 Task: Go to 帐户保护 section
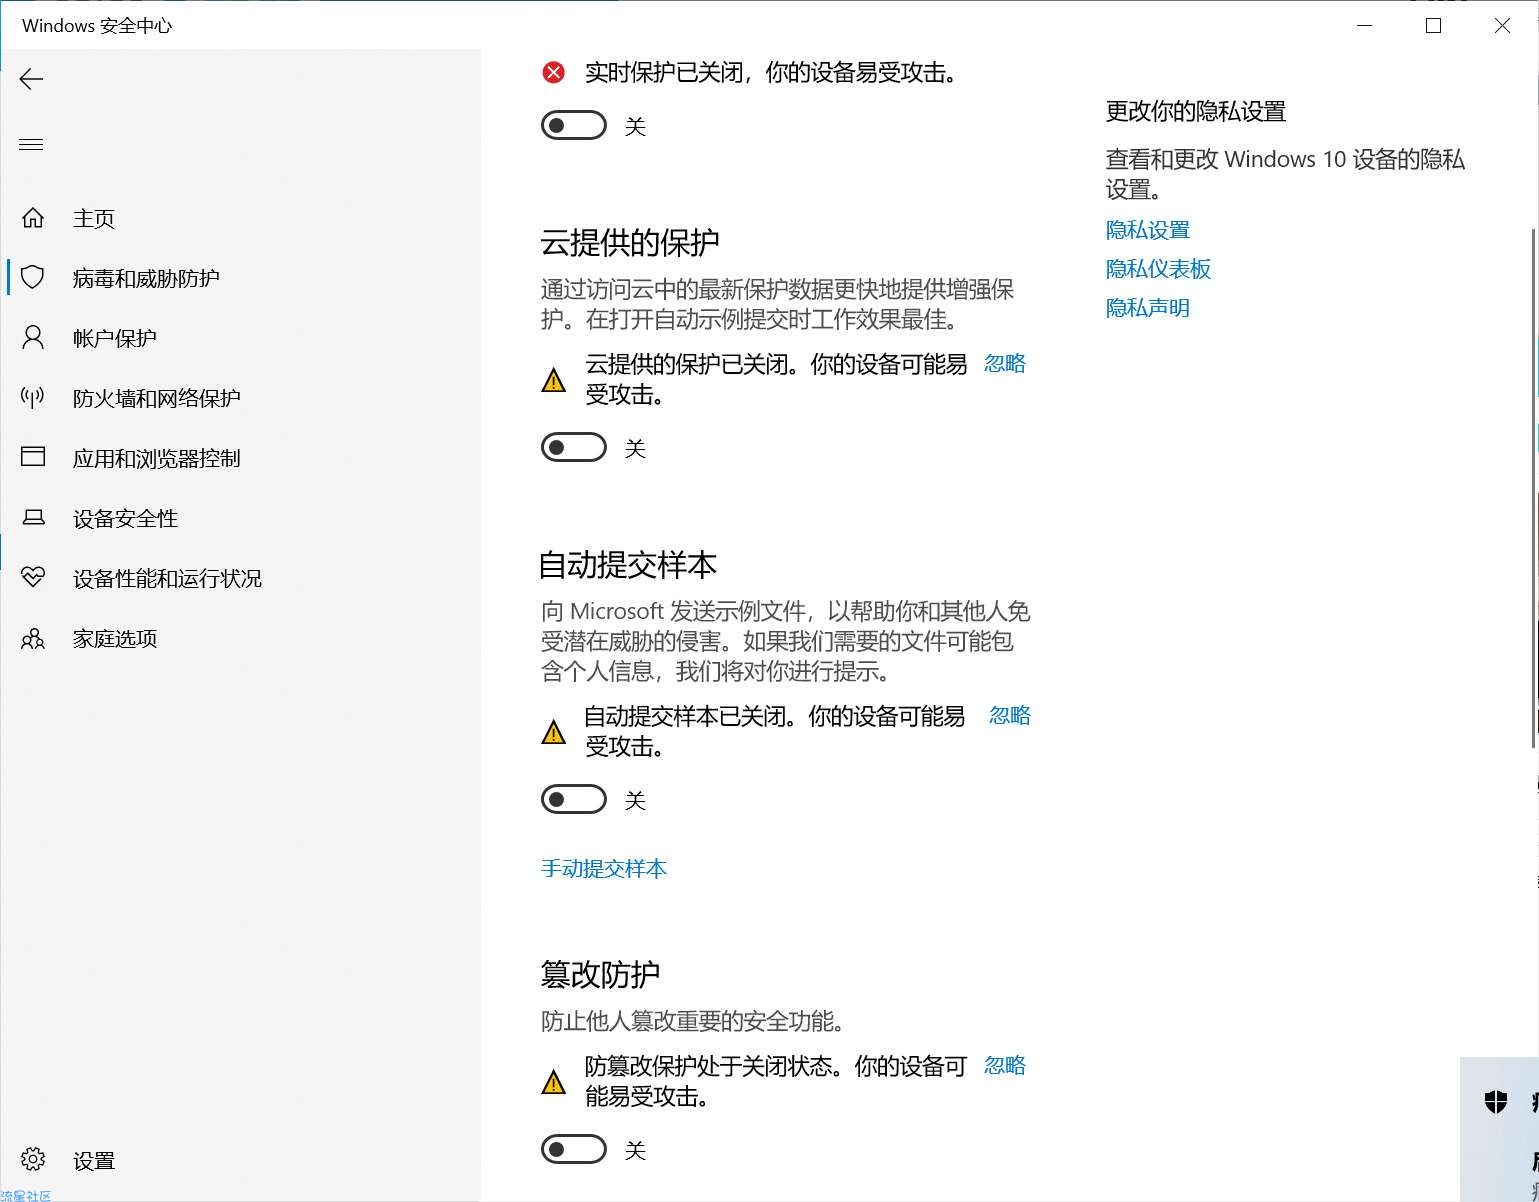[x=115, y=338]
